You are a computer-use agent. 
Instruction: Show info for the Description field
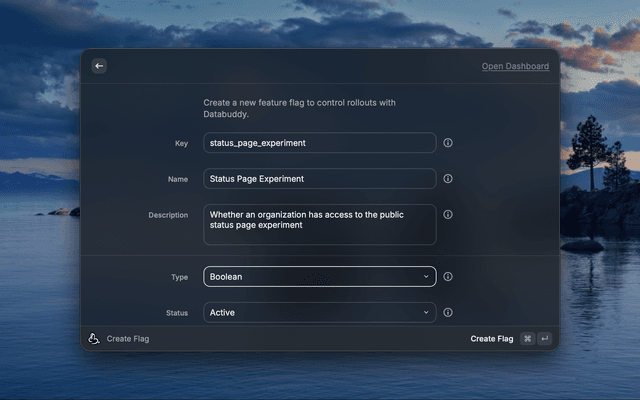coord(448,214)
